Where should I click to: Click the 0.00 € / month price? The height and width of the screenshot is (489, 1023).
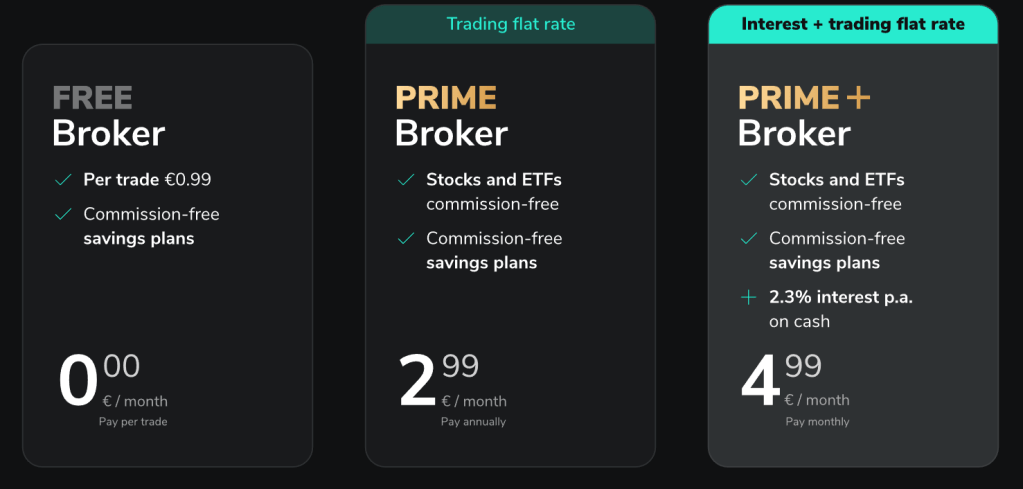pos(113,382)
